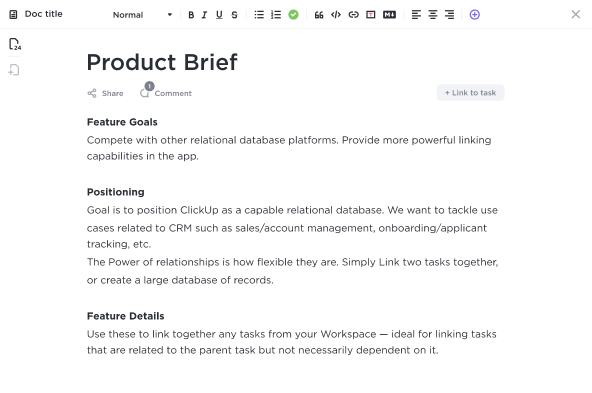Insert a numbered list

pyautogui.click(x=276, y=15)
